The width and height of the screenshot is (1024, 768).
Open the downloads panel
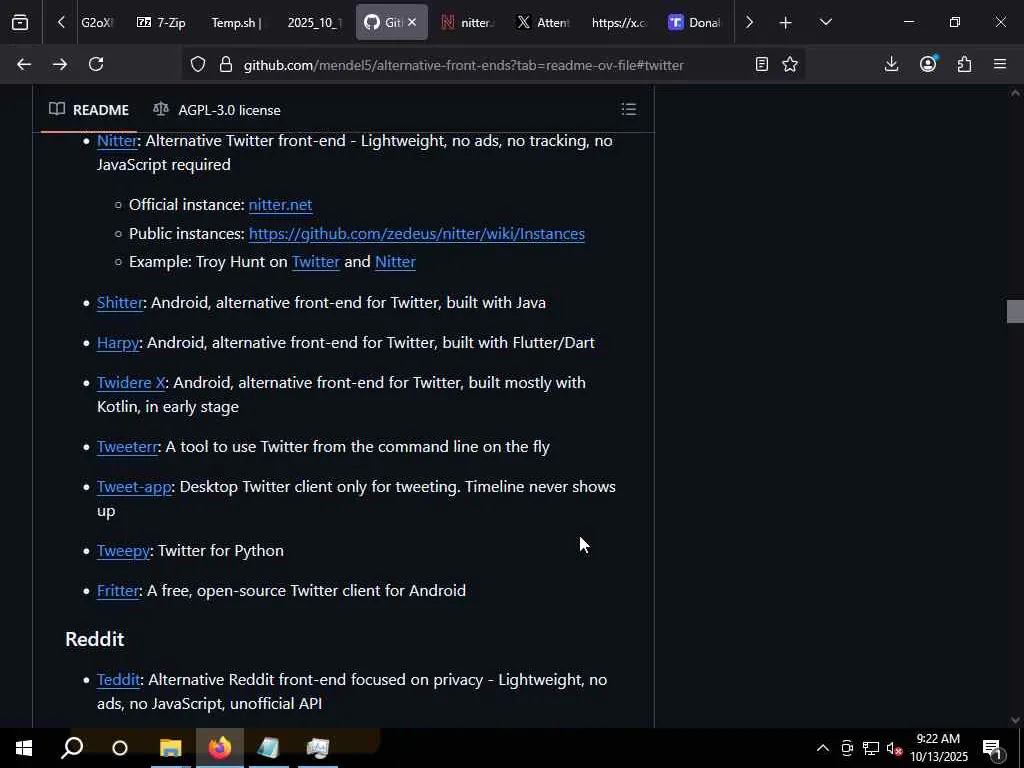tap(891, 65)
